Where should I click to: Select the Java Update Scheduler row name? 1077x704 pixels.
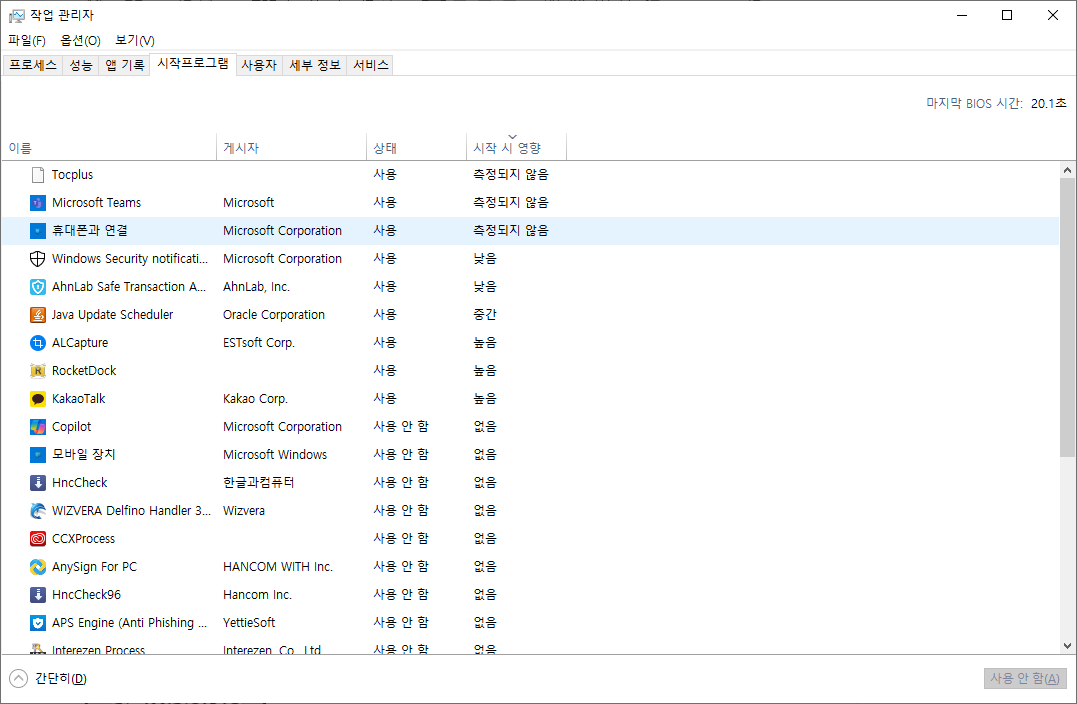point(113,315)
